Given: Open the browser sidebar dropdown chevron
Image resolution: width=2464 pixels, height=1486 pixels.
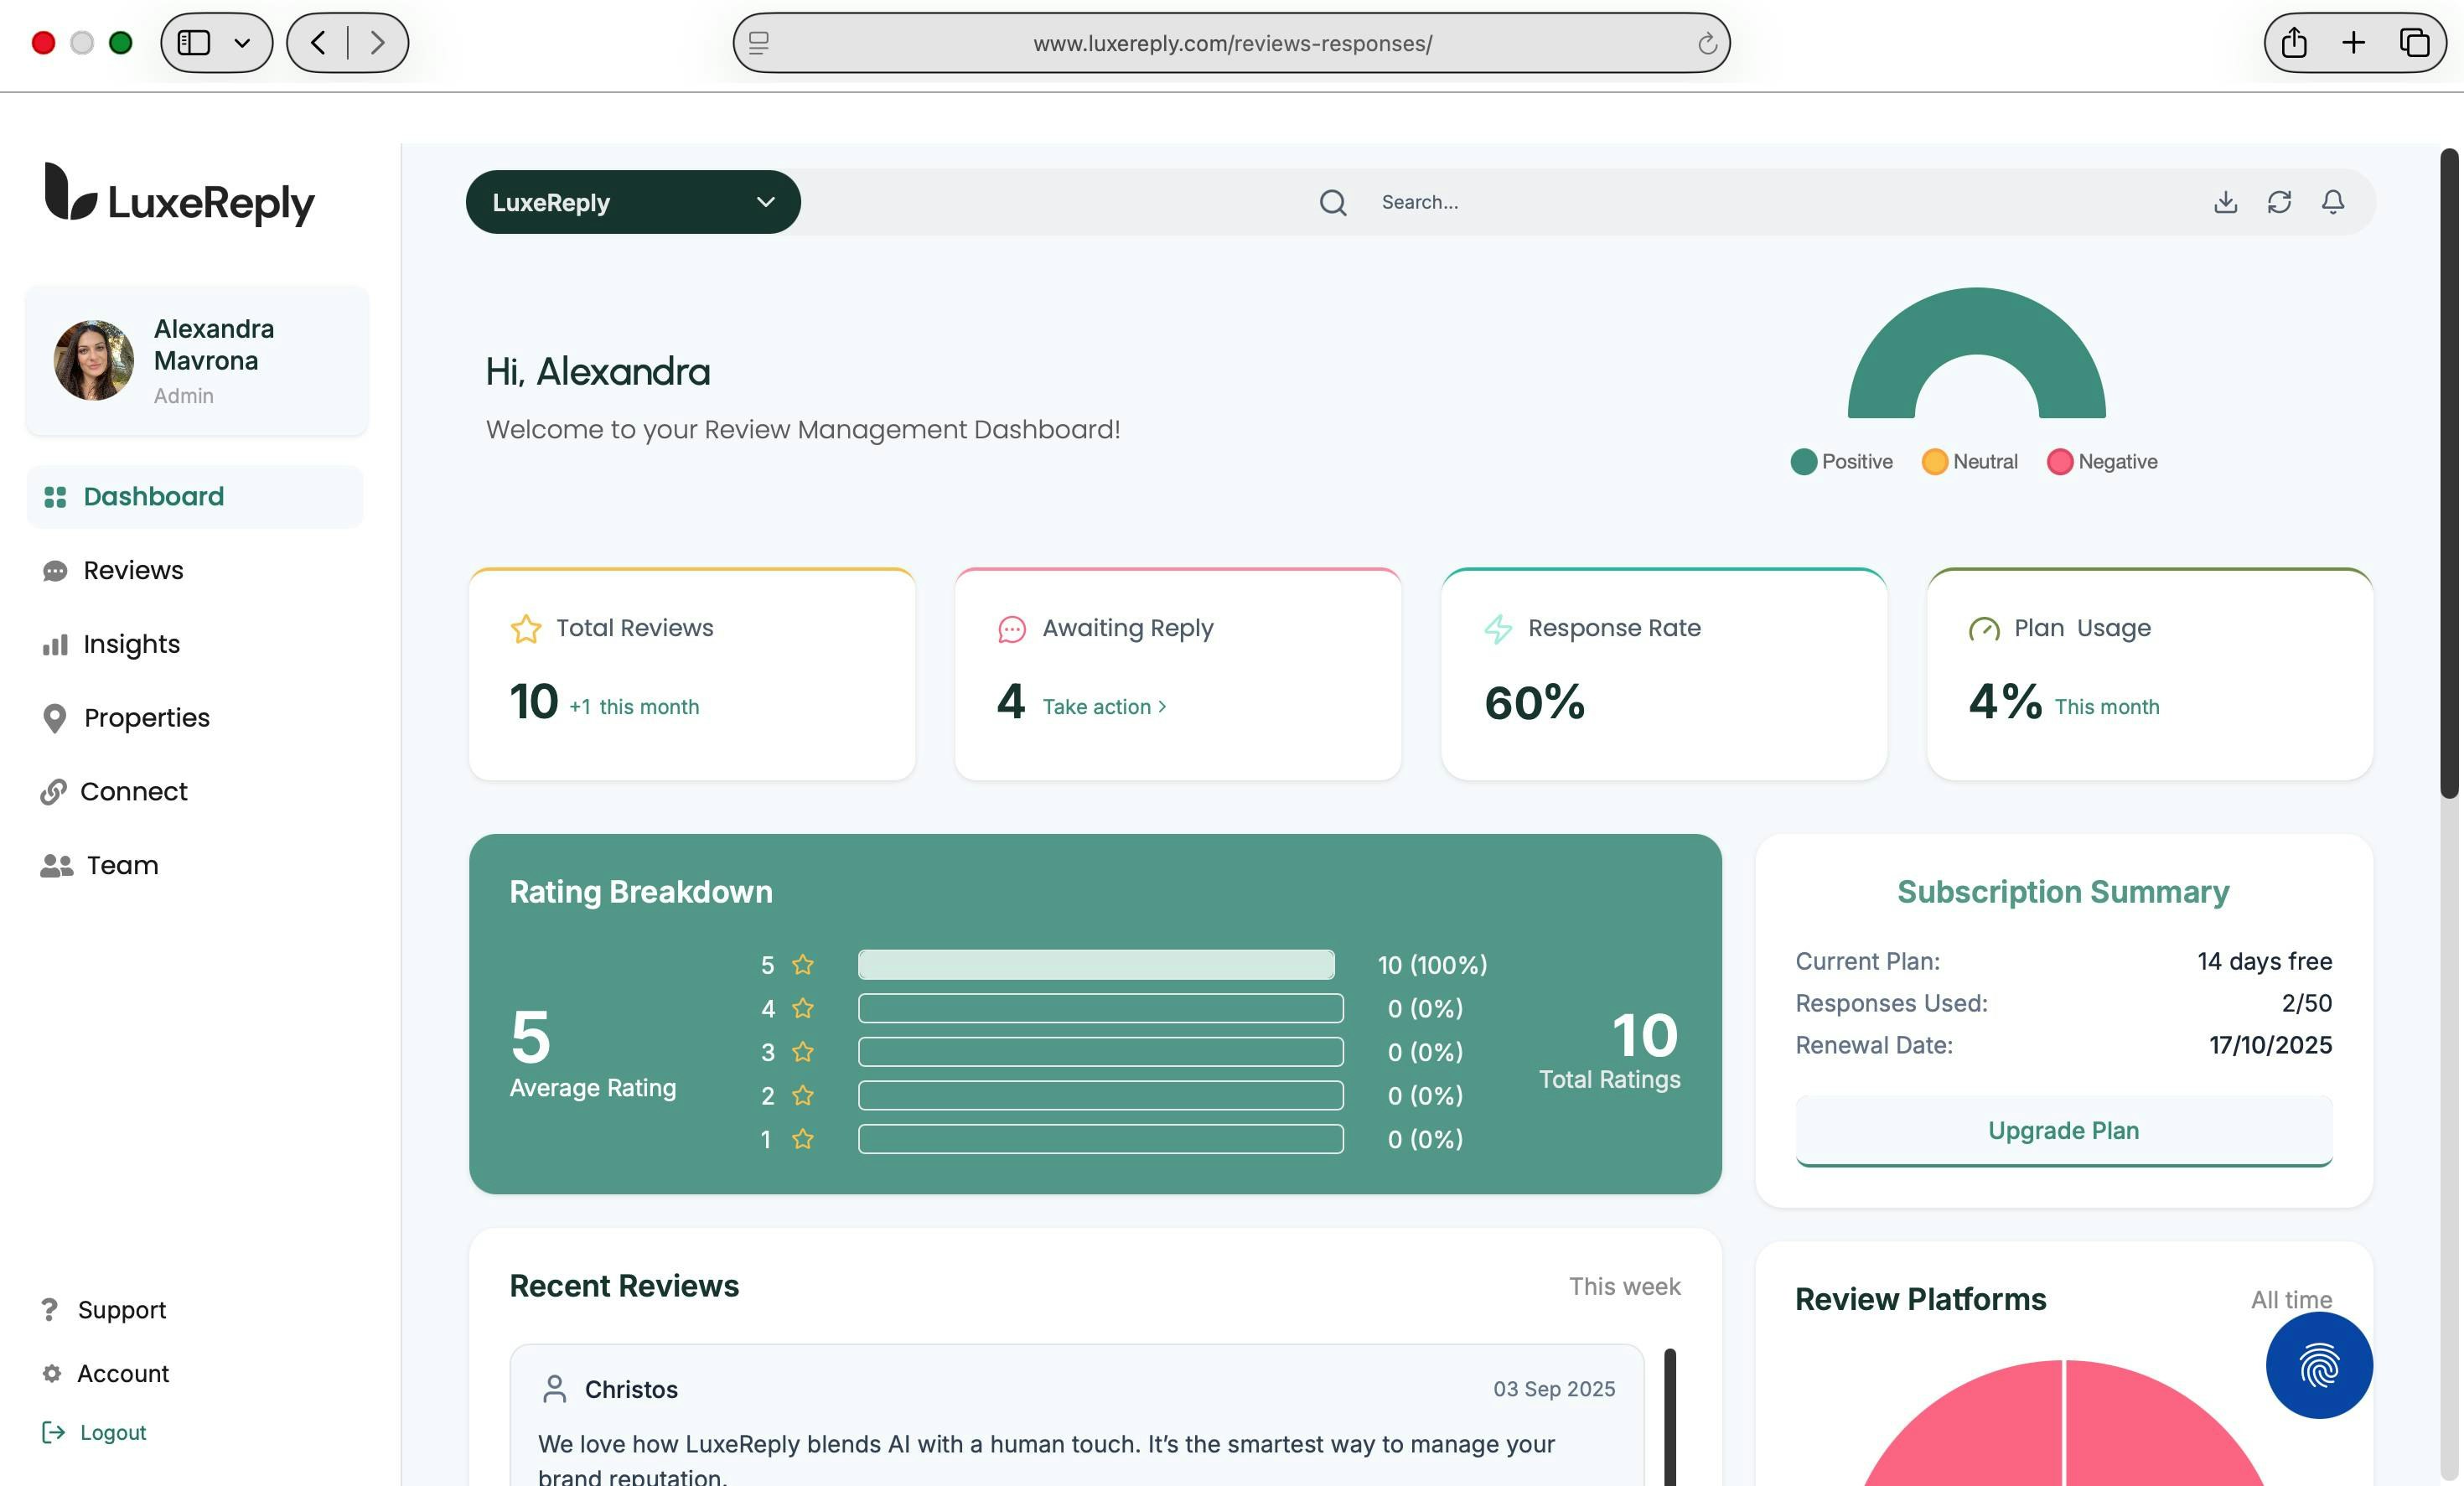Looking at the screenshot, I should 242,43.
